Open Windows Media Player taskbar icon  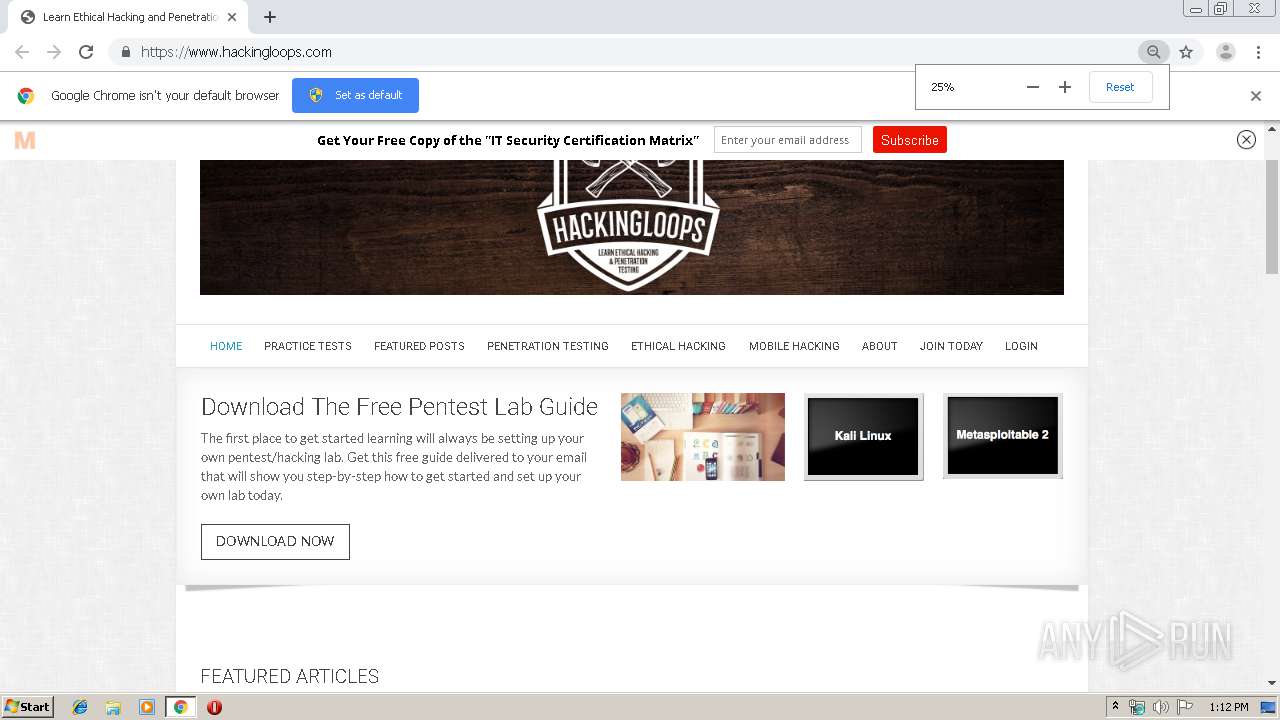(146, 707)
